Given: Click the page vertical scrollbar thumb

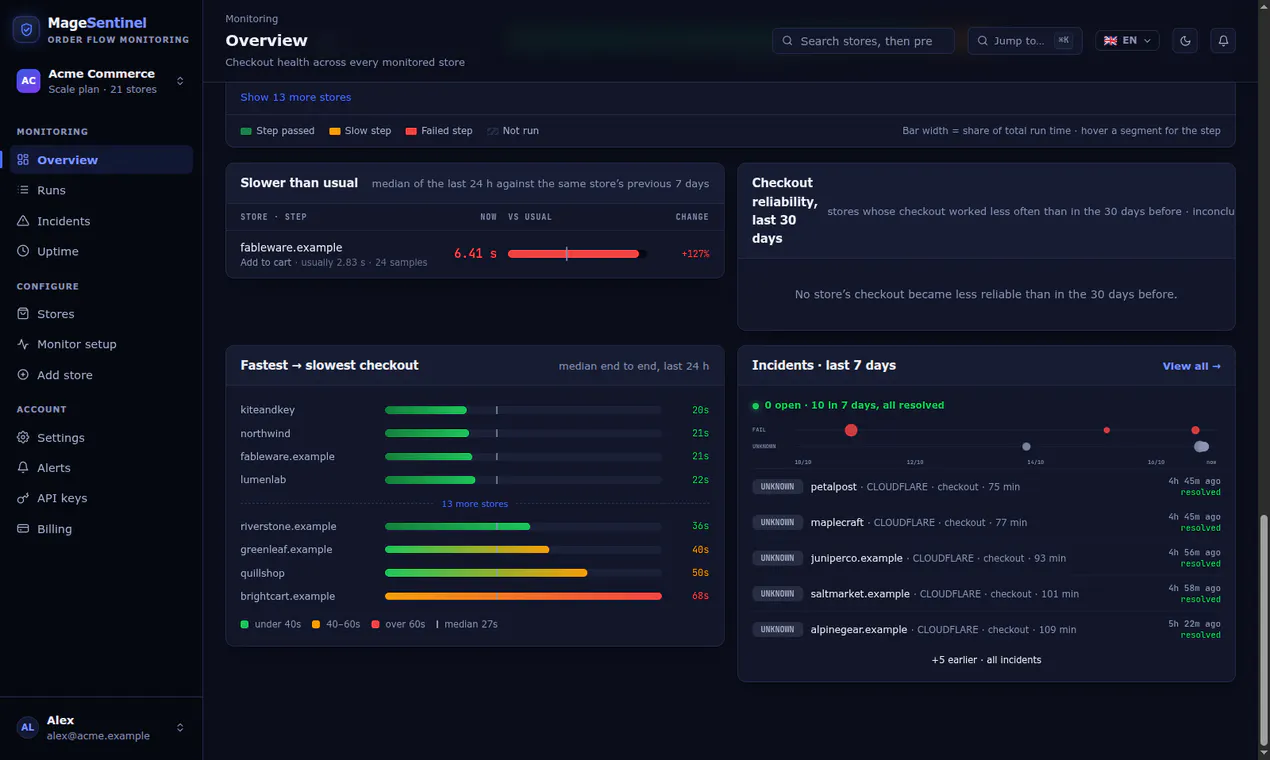Looking at the screenshot, I should pyautogui.click(x=1264, y=630).
